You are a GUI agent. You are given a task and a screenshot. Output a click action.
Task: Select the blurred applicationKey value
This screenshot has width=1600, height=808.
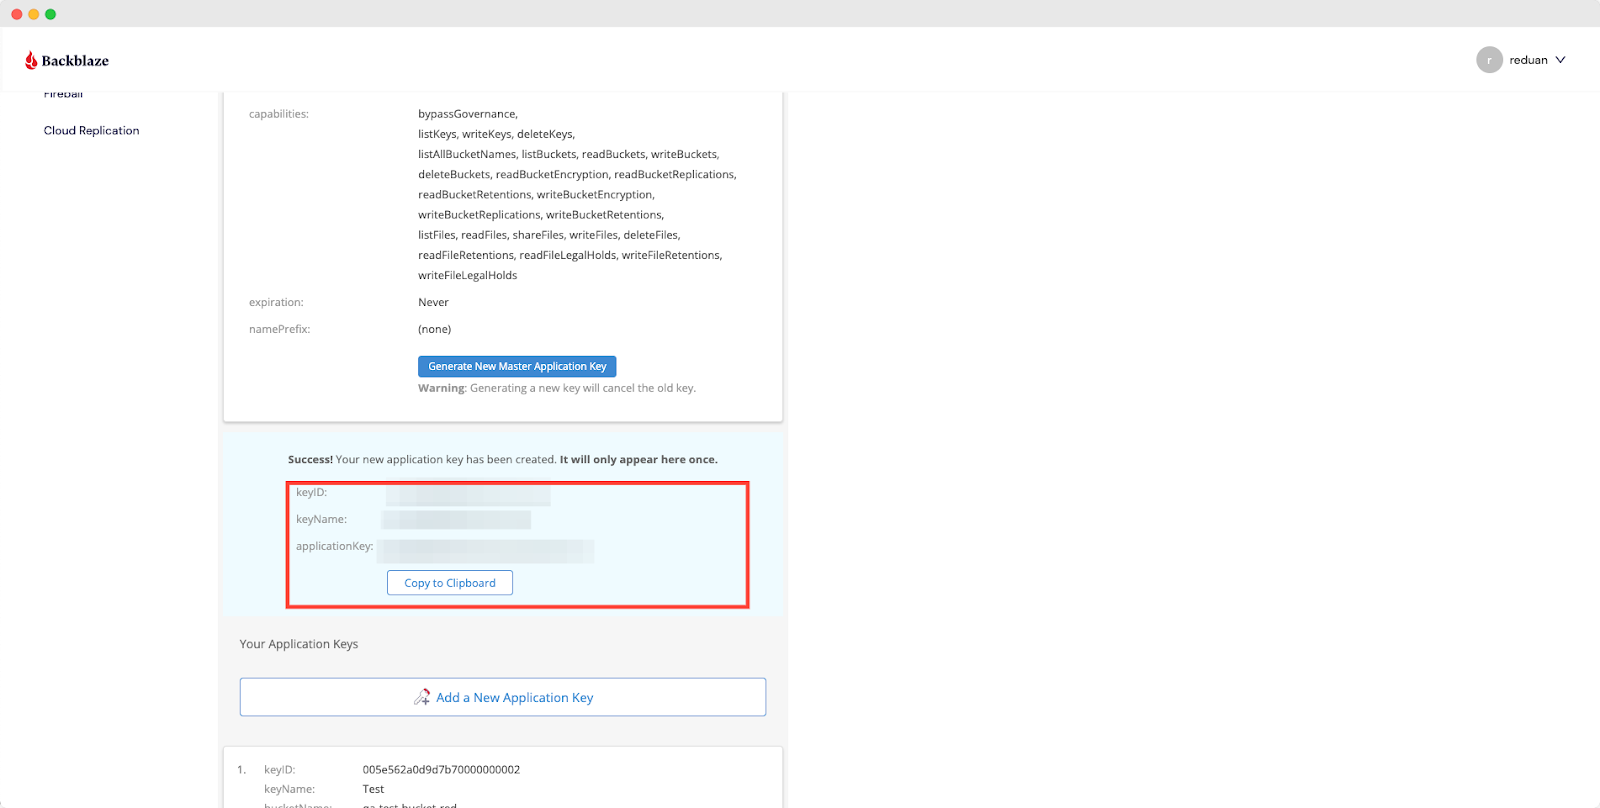coord(486,551)
